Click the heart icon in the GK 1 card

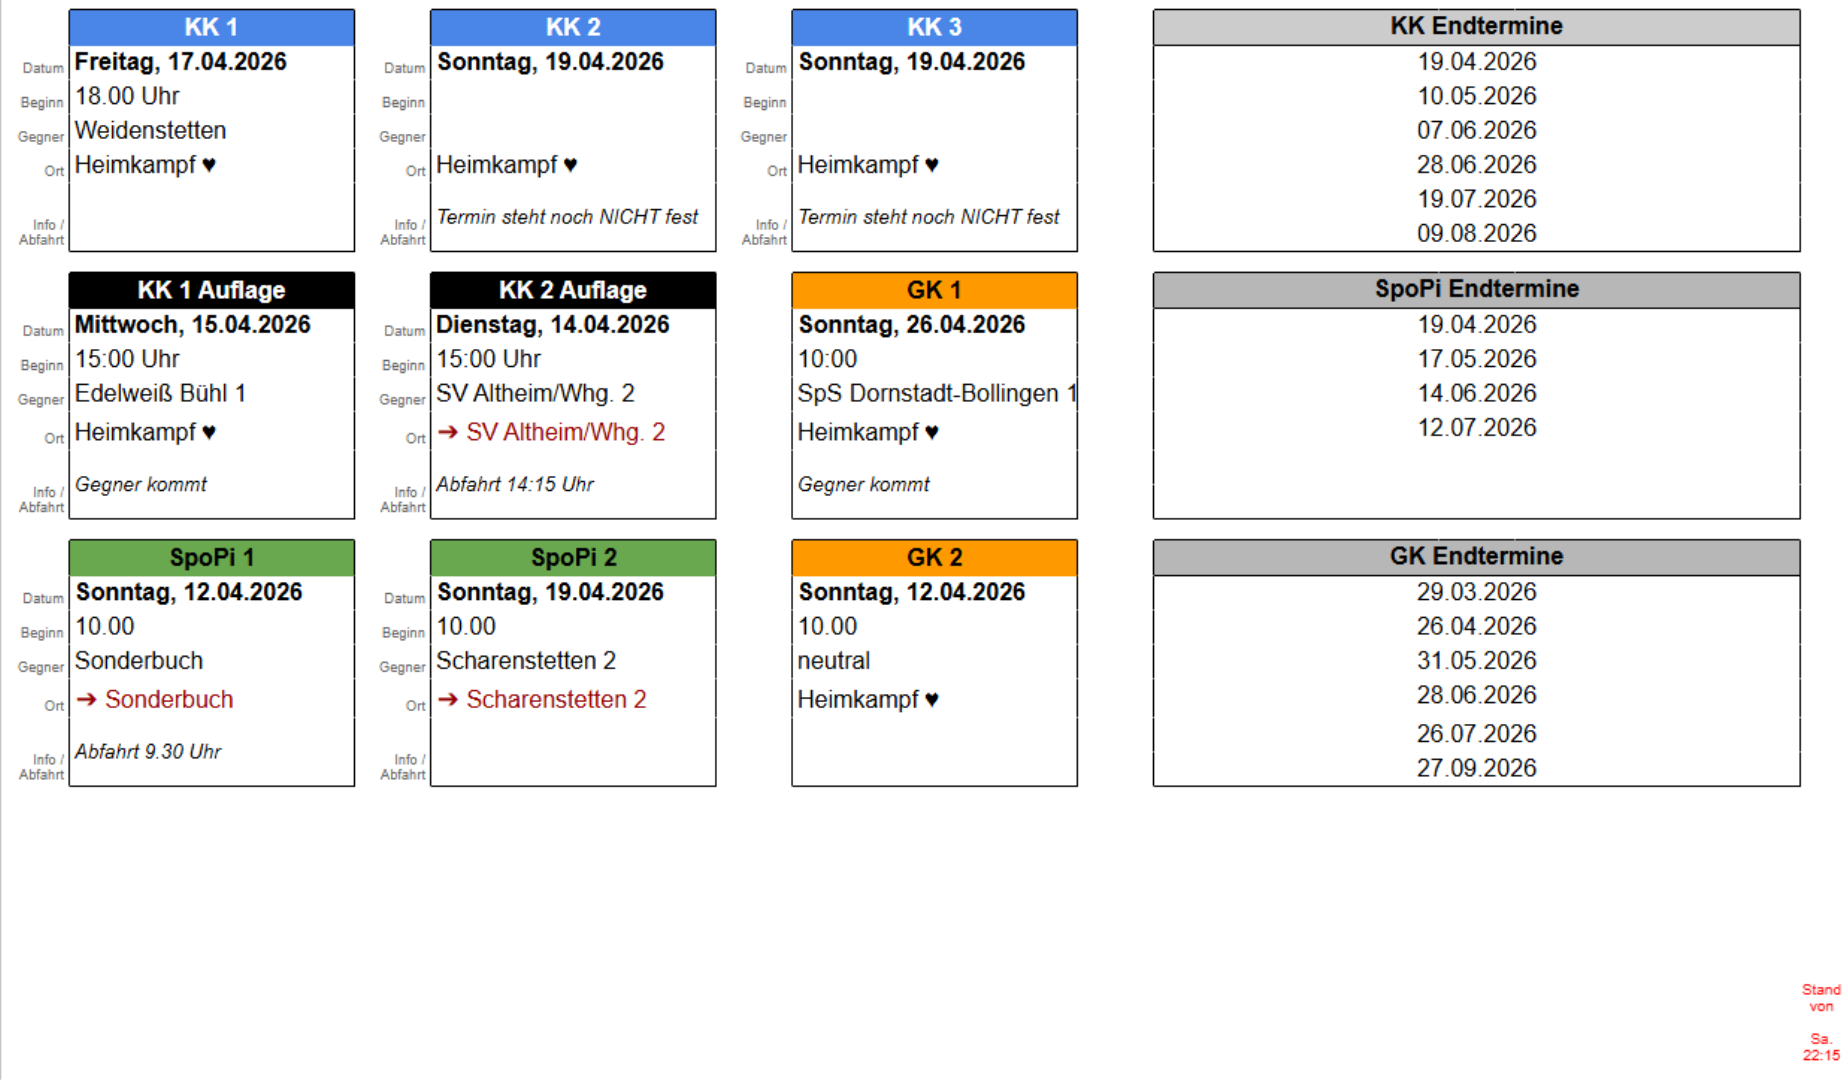931,433
